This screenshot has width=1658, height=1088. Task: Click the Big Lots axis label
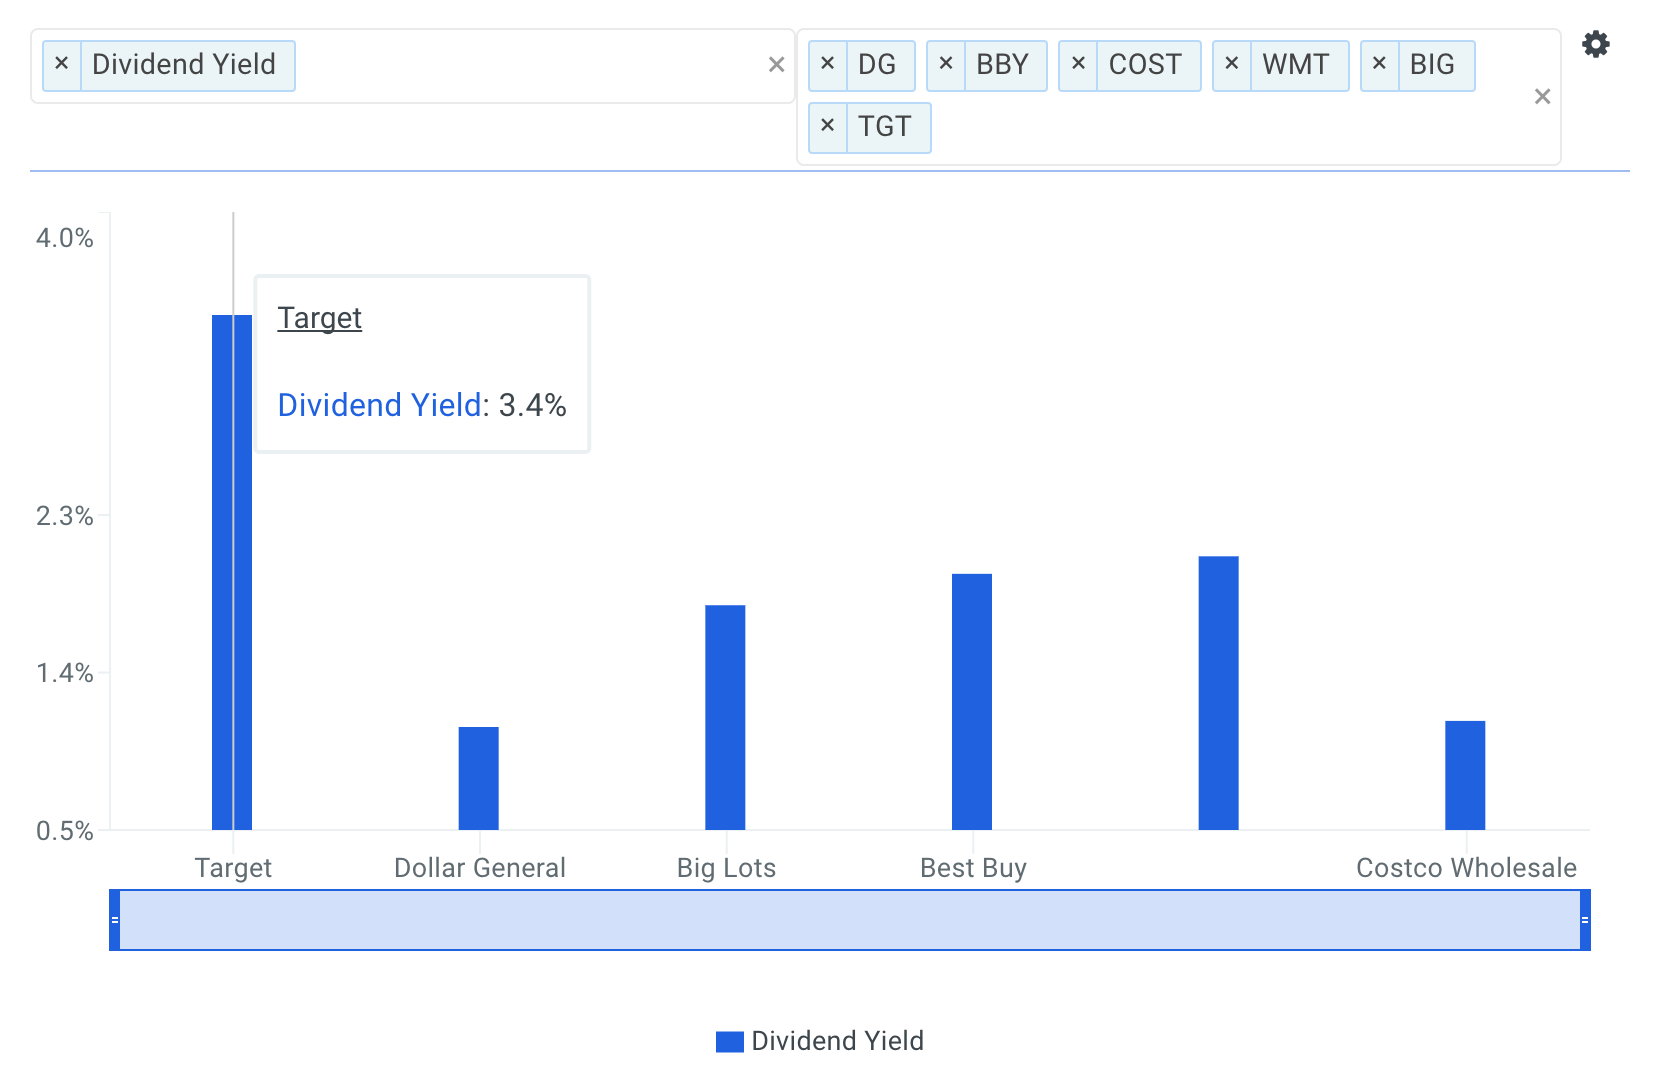(726, 868)
